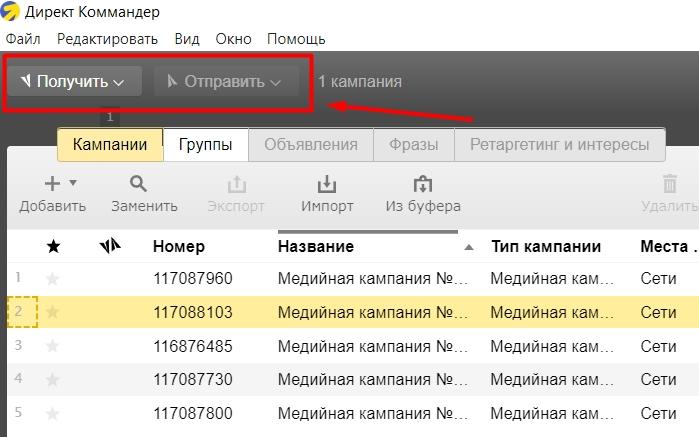Sort by the sync status column icon
The width and height of the screenshot is (699, 437).
(110, 246)
